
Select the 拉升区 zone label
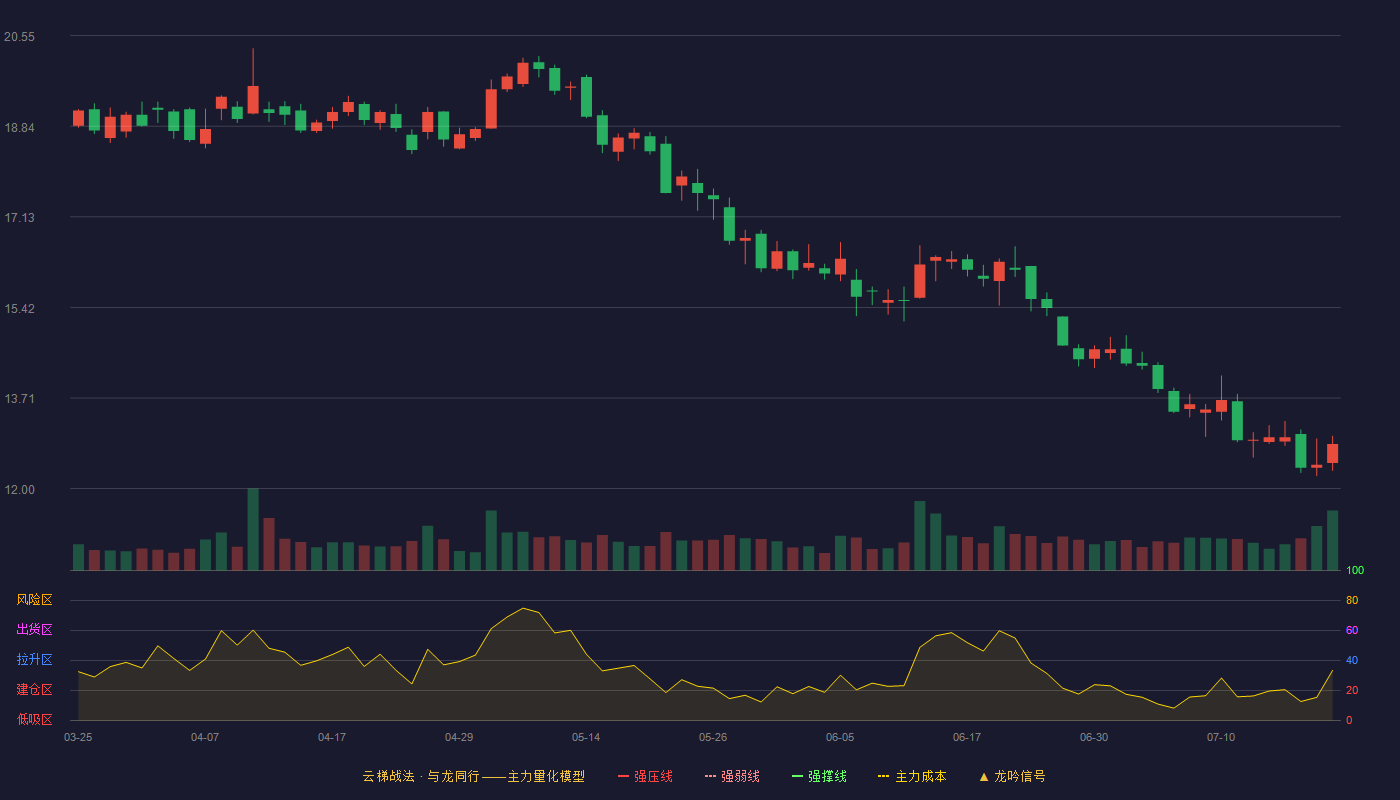click(34, 660)
